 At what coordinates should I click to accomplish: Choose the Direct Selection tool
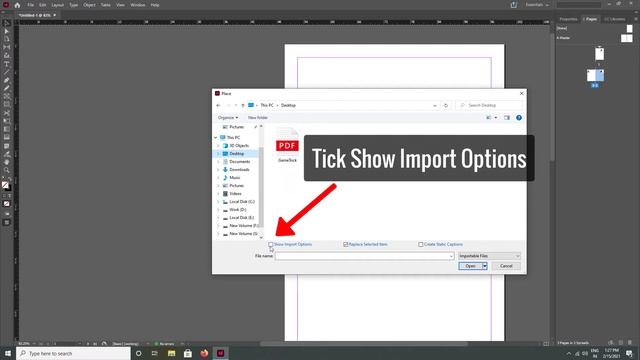pos(7,31)
